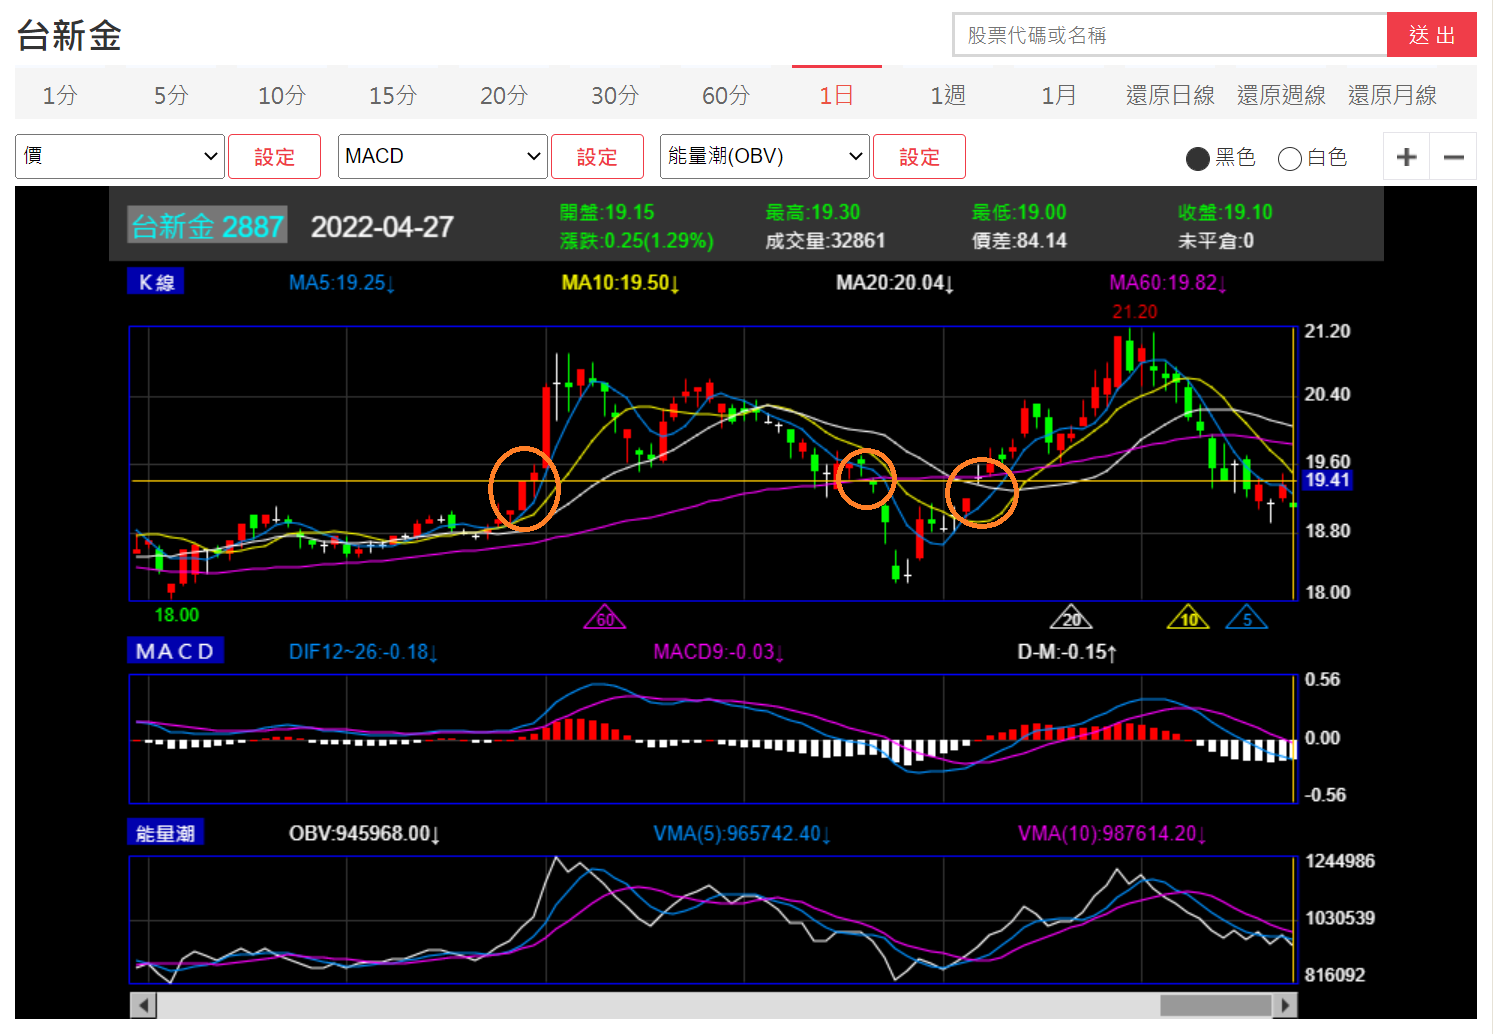Select the 黑色 black theme radio button
Image resolution: width=1493 pixels, height=1034 pixels.
tap(1197, 158)
